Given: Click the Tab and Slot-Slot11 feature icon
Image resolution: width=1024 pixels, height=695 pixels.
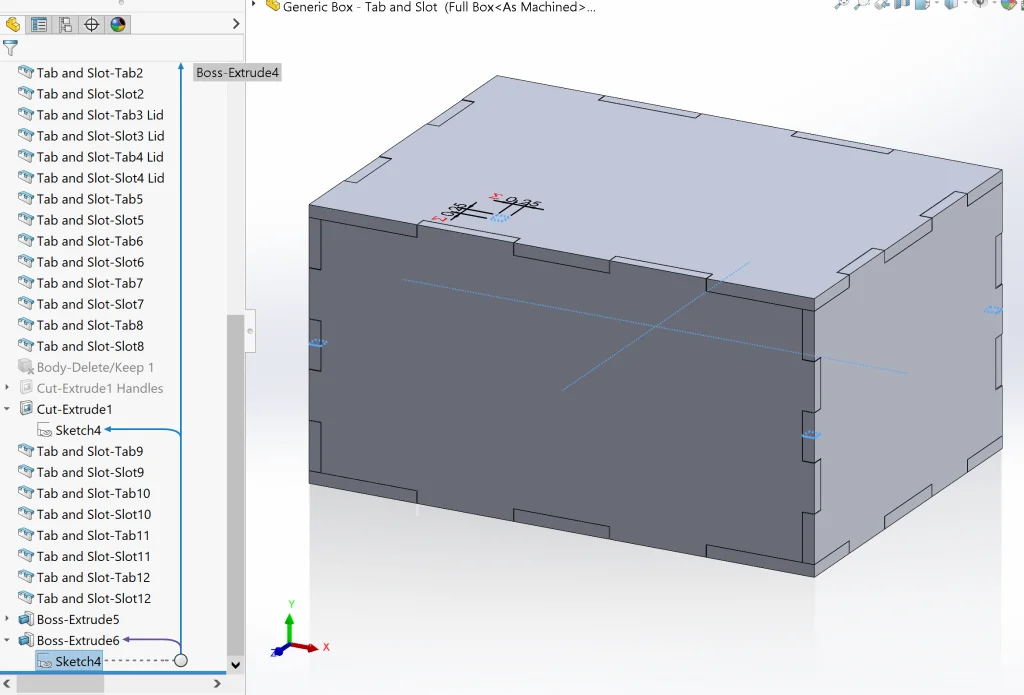Looking at the screenshot, I should tap(25, 556).
